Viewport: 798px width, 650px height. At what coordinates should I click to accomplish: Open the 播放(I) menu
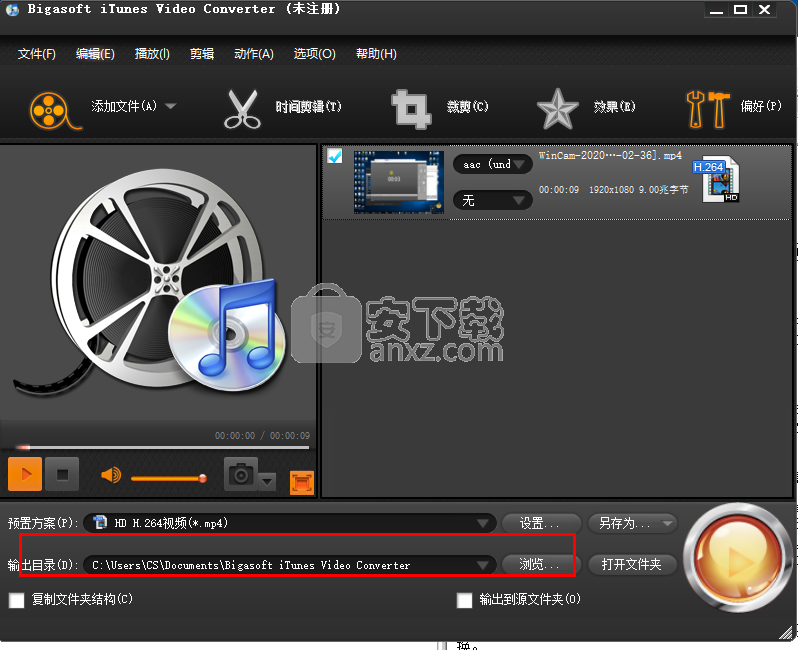click(152, 53)
